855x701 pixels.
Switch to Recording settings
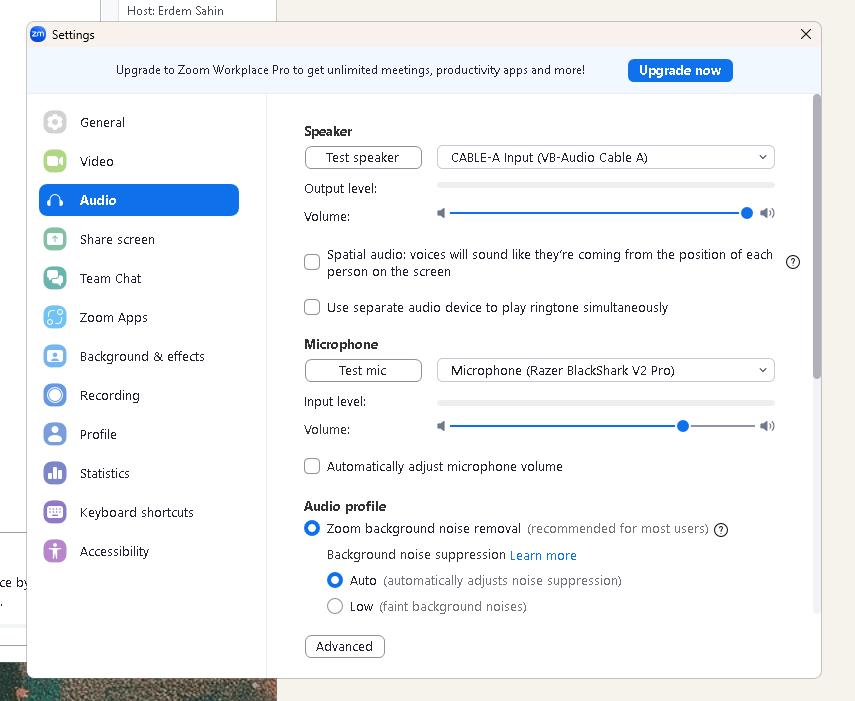tap(139, 395)
